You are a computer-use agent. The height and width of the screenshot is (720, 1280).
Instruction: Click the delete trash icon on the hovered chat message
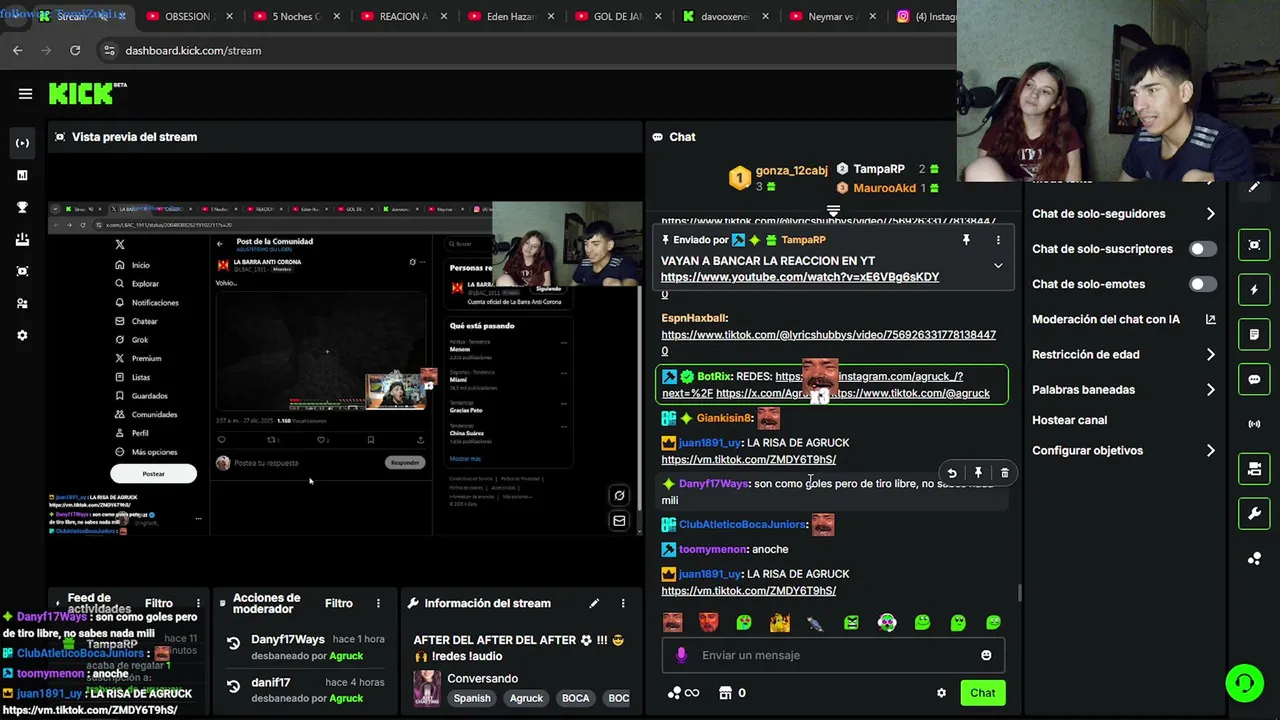tap(1005, 473)
